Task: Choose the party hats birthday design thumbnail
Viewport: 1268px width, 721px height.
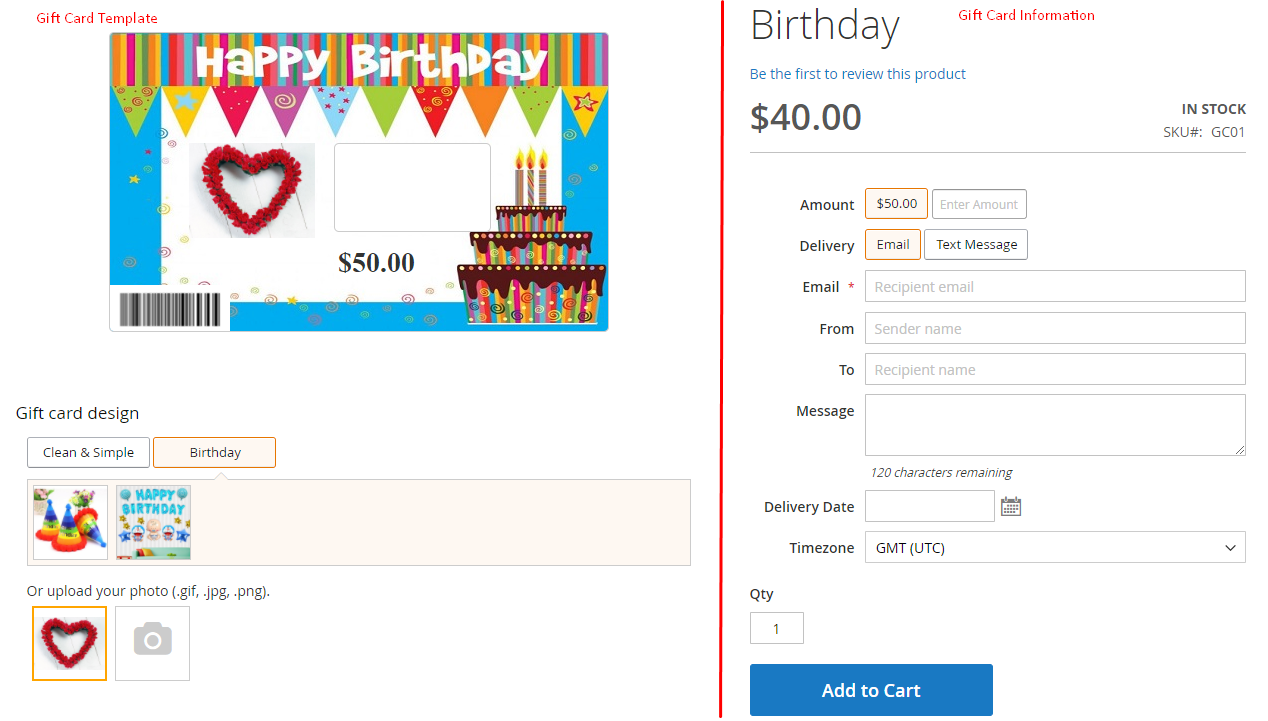Action: click(x=70, y=522)
